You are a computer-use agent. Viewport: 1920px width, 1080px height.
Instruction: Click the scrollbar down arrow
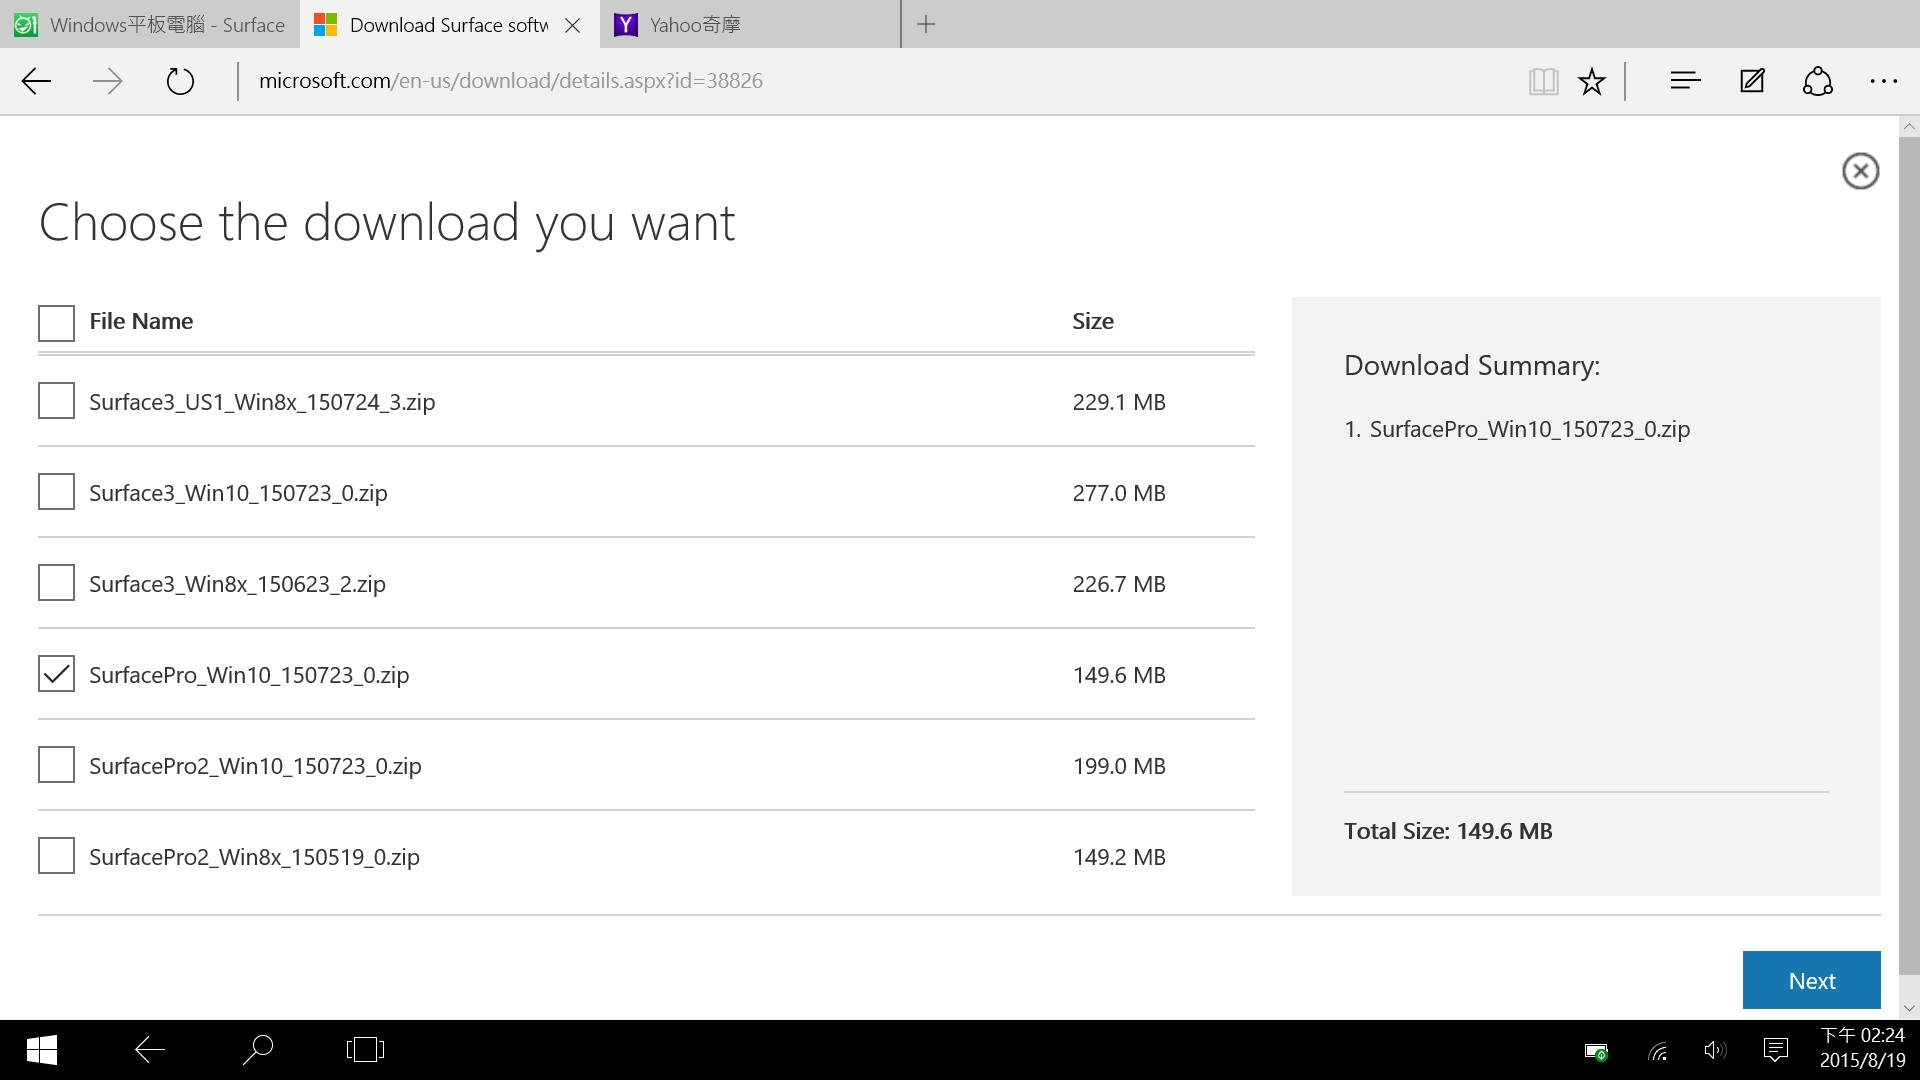click(1909, 1009)
